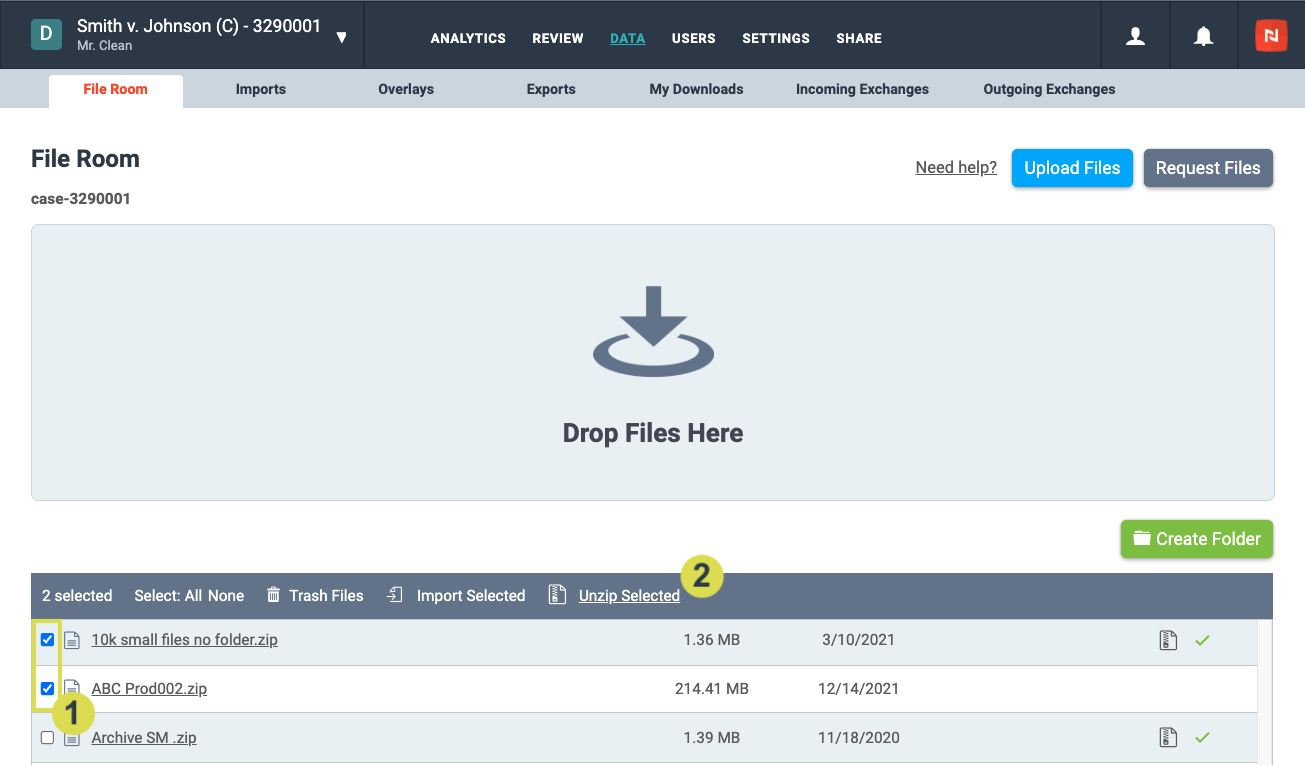Screen dimensions: 1305x765
Task: Click the 214.41 MB size value
Action: tap(712, 688)
